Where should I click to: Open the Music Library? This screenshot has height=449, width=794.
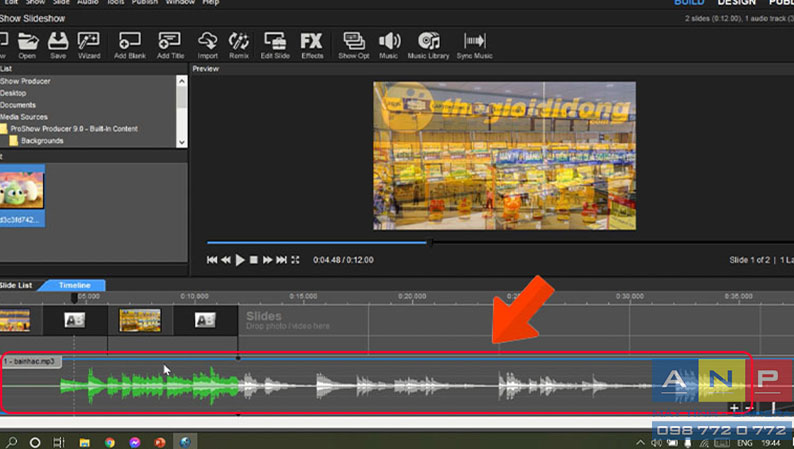pos(428,45)
